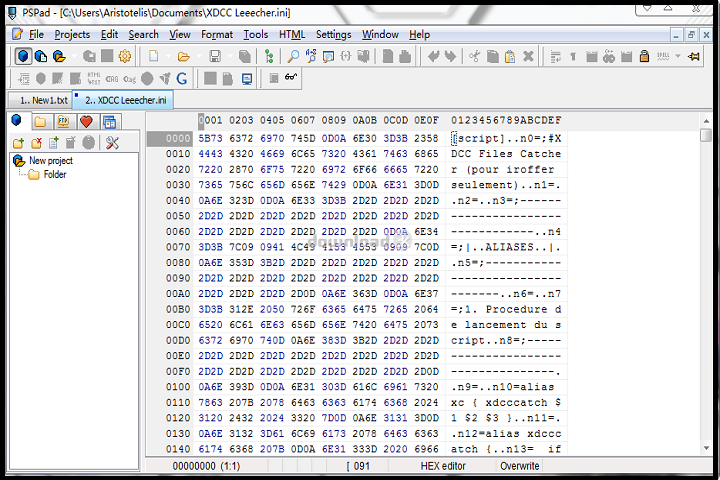The image size is (720, 480).
Task: Select the New project tree item
Action: [50, 160]
